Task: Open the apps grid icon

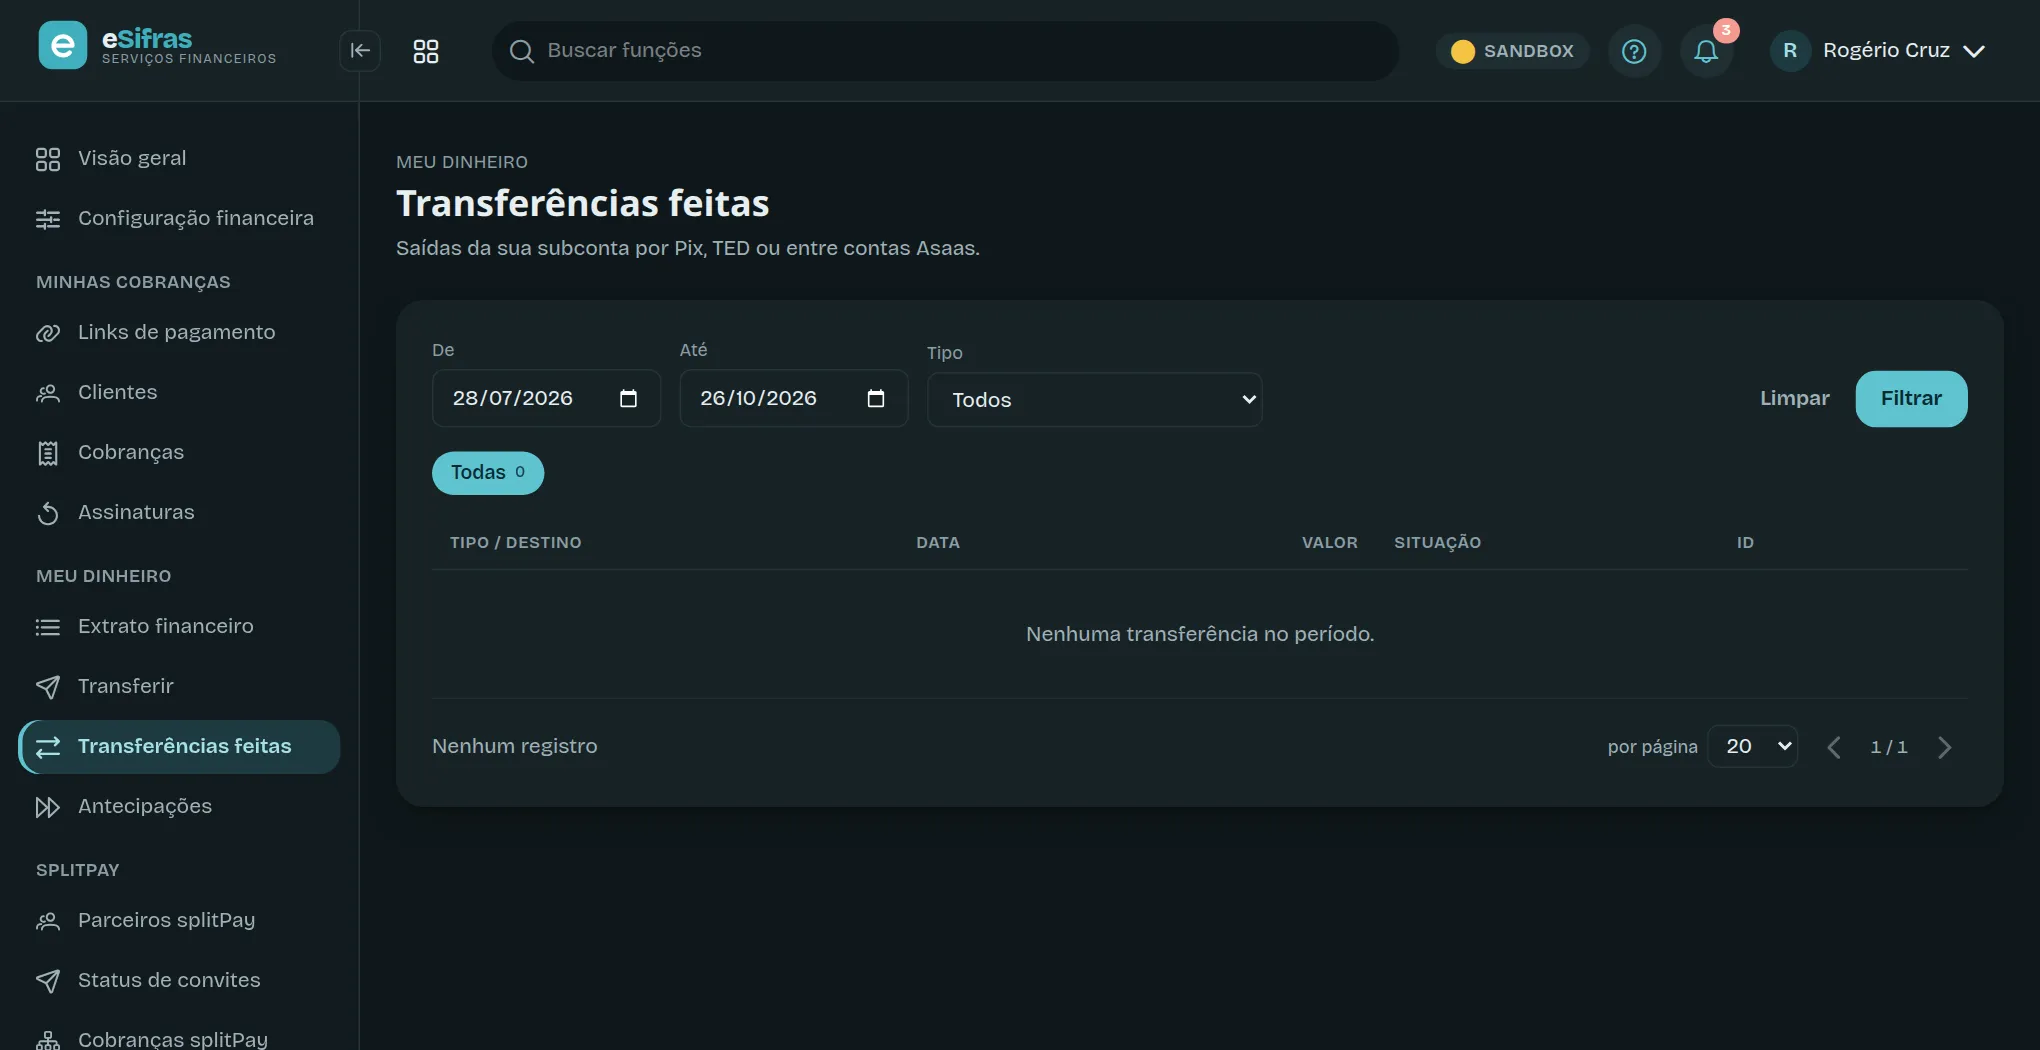Action: point(426,51)
